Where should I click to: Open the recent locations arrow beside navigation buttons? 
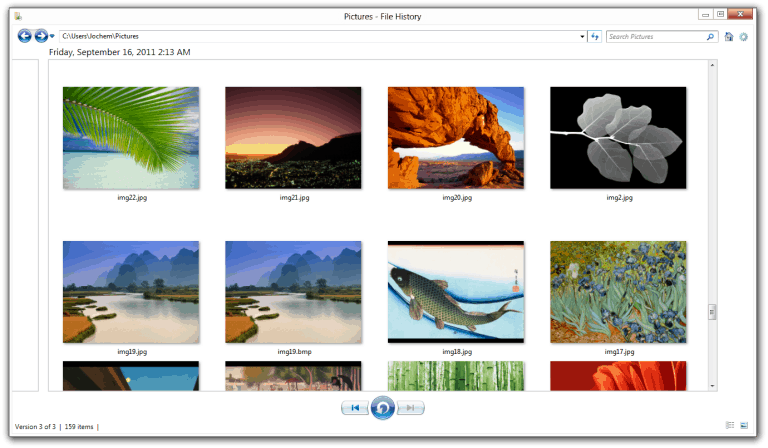click(x=52, y=36)
